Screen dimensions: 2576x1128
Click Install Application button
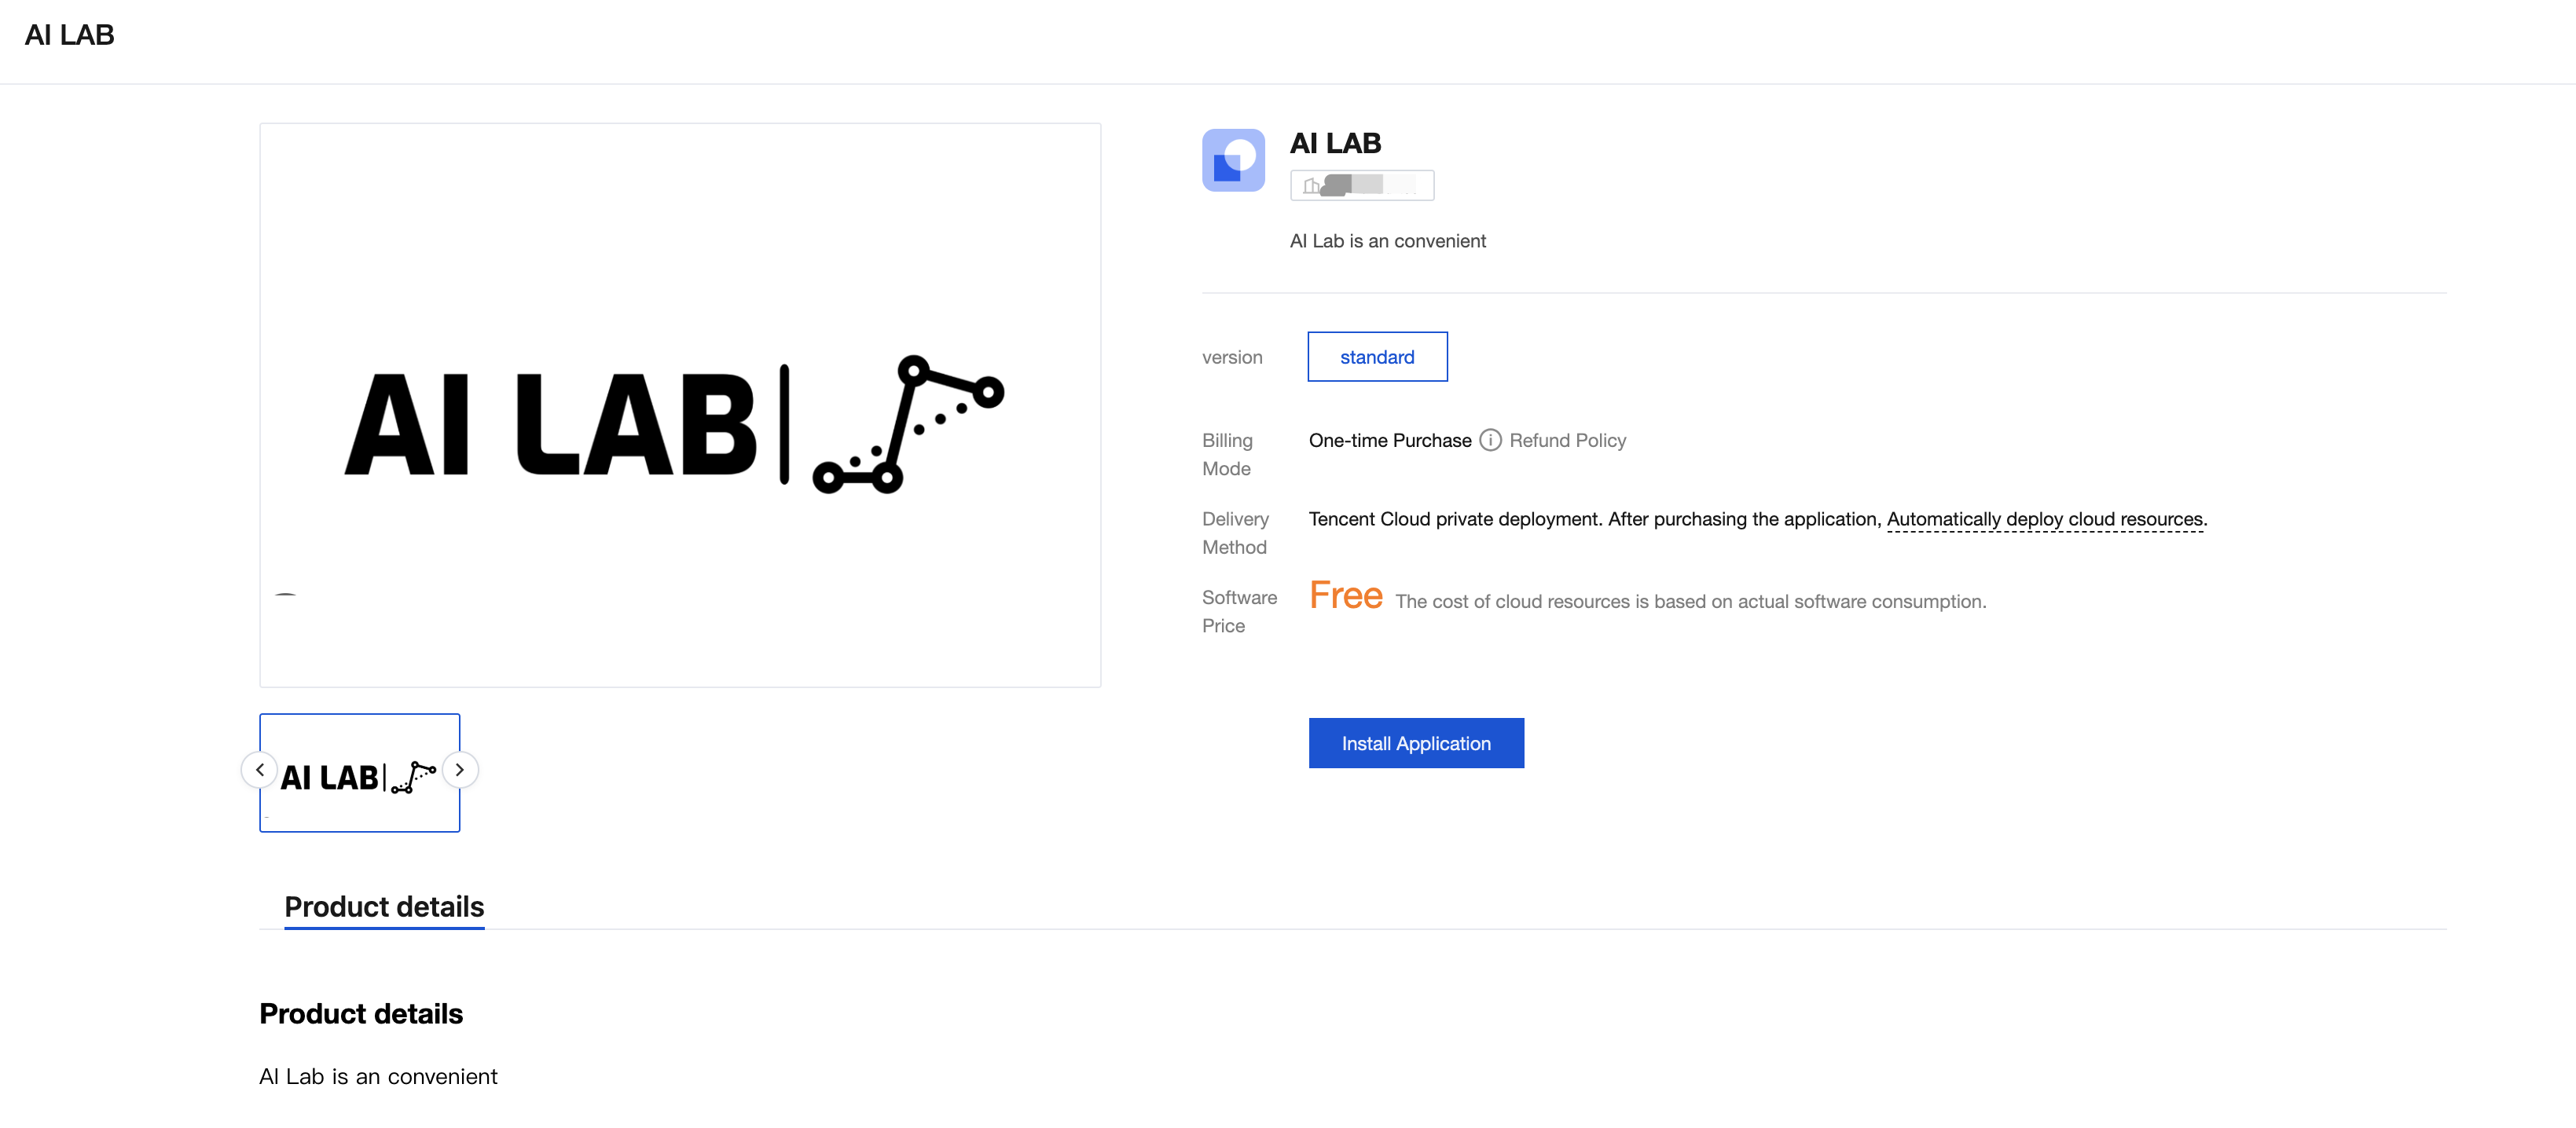coord(1415,743)
